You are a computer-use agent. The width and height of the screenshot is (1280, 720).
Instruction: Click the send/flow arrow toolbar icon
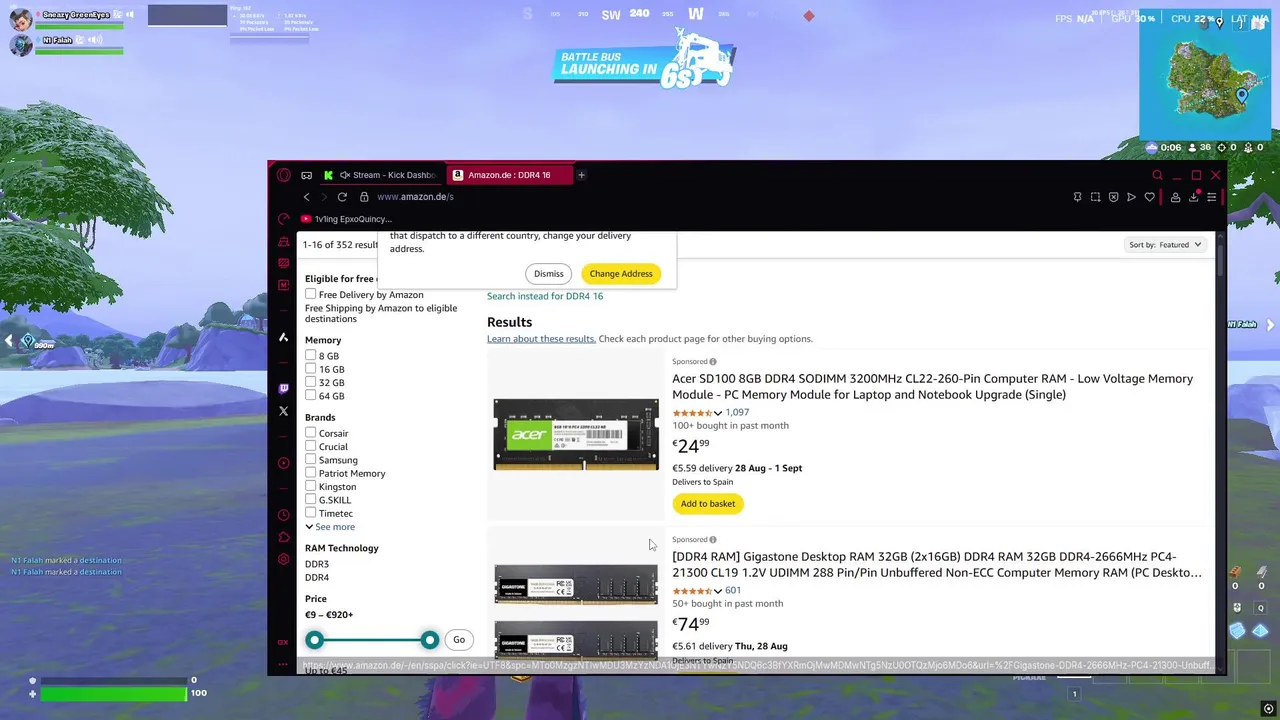[1131, 197]
